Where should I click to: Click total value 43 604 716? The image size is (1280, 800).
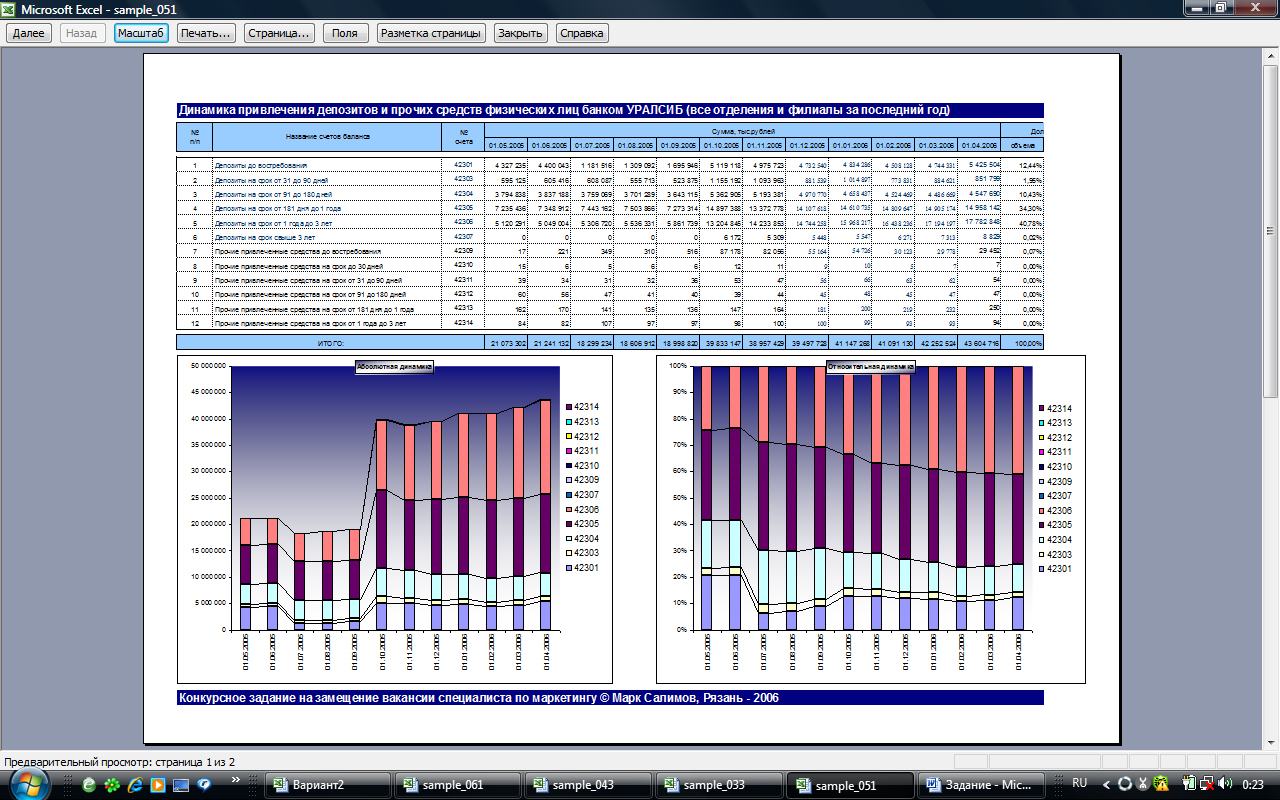(979, 343)
